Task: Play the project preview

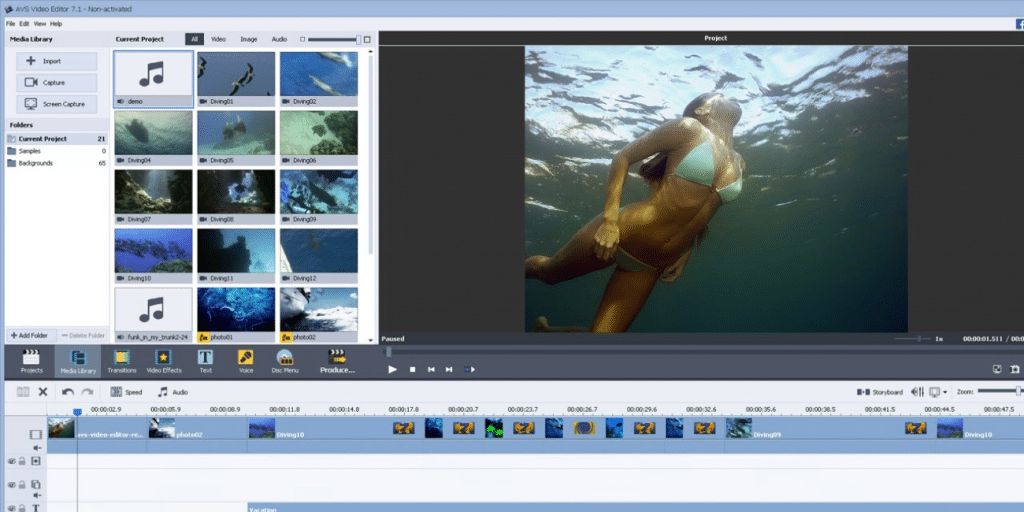Action: click(x=392, y=369)
